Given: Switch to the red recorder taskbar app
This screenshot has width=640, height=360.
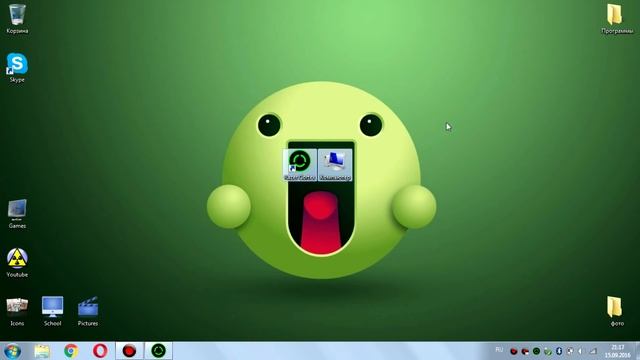Looking at the screenshot, I should [129, 351].
